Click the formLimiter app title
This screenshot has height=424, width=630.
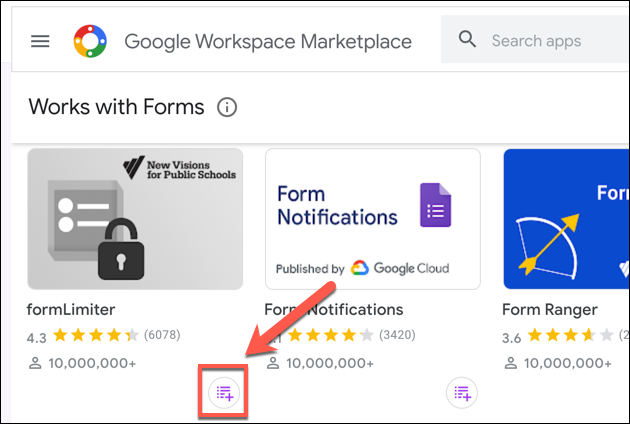[x=69, y=309]
